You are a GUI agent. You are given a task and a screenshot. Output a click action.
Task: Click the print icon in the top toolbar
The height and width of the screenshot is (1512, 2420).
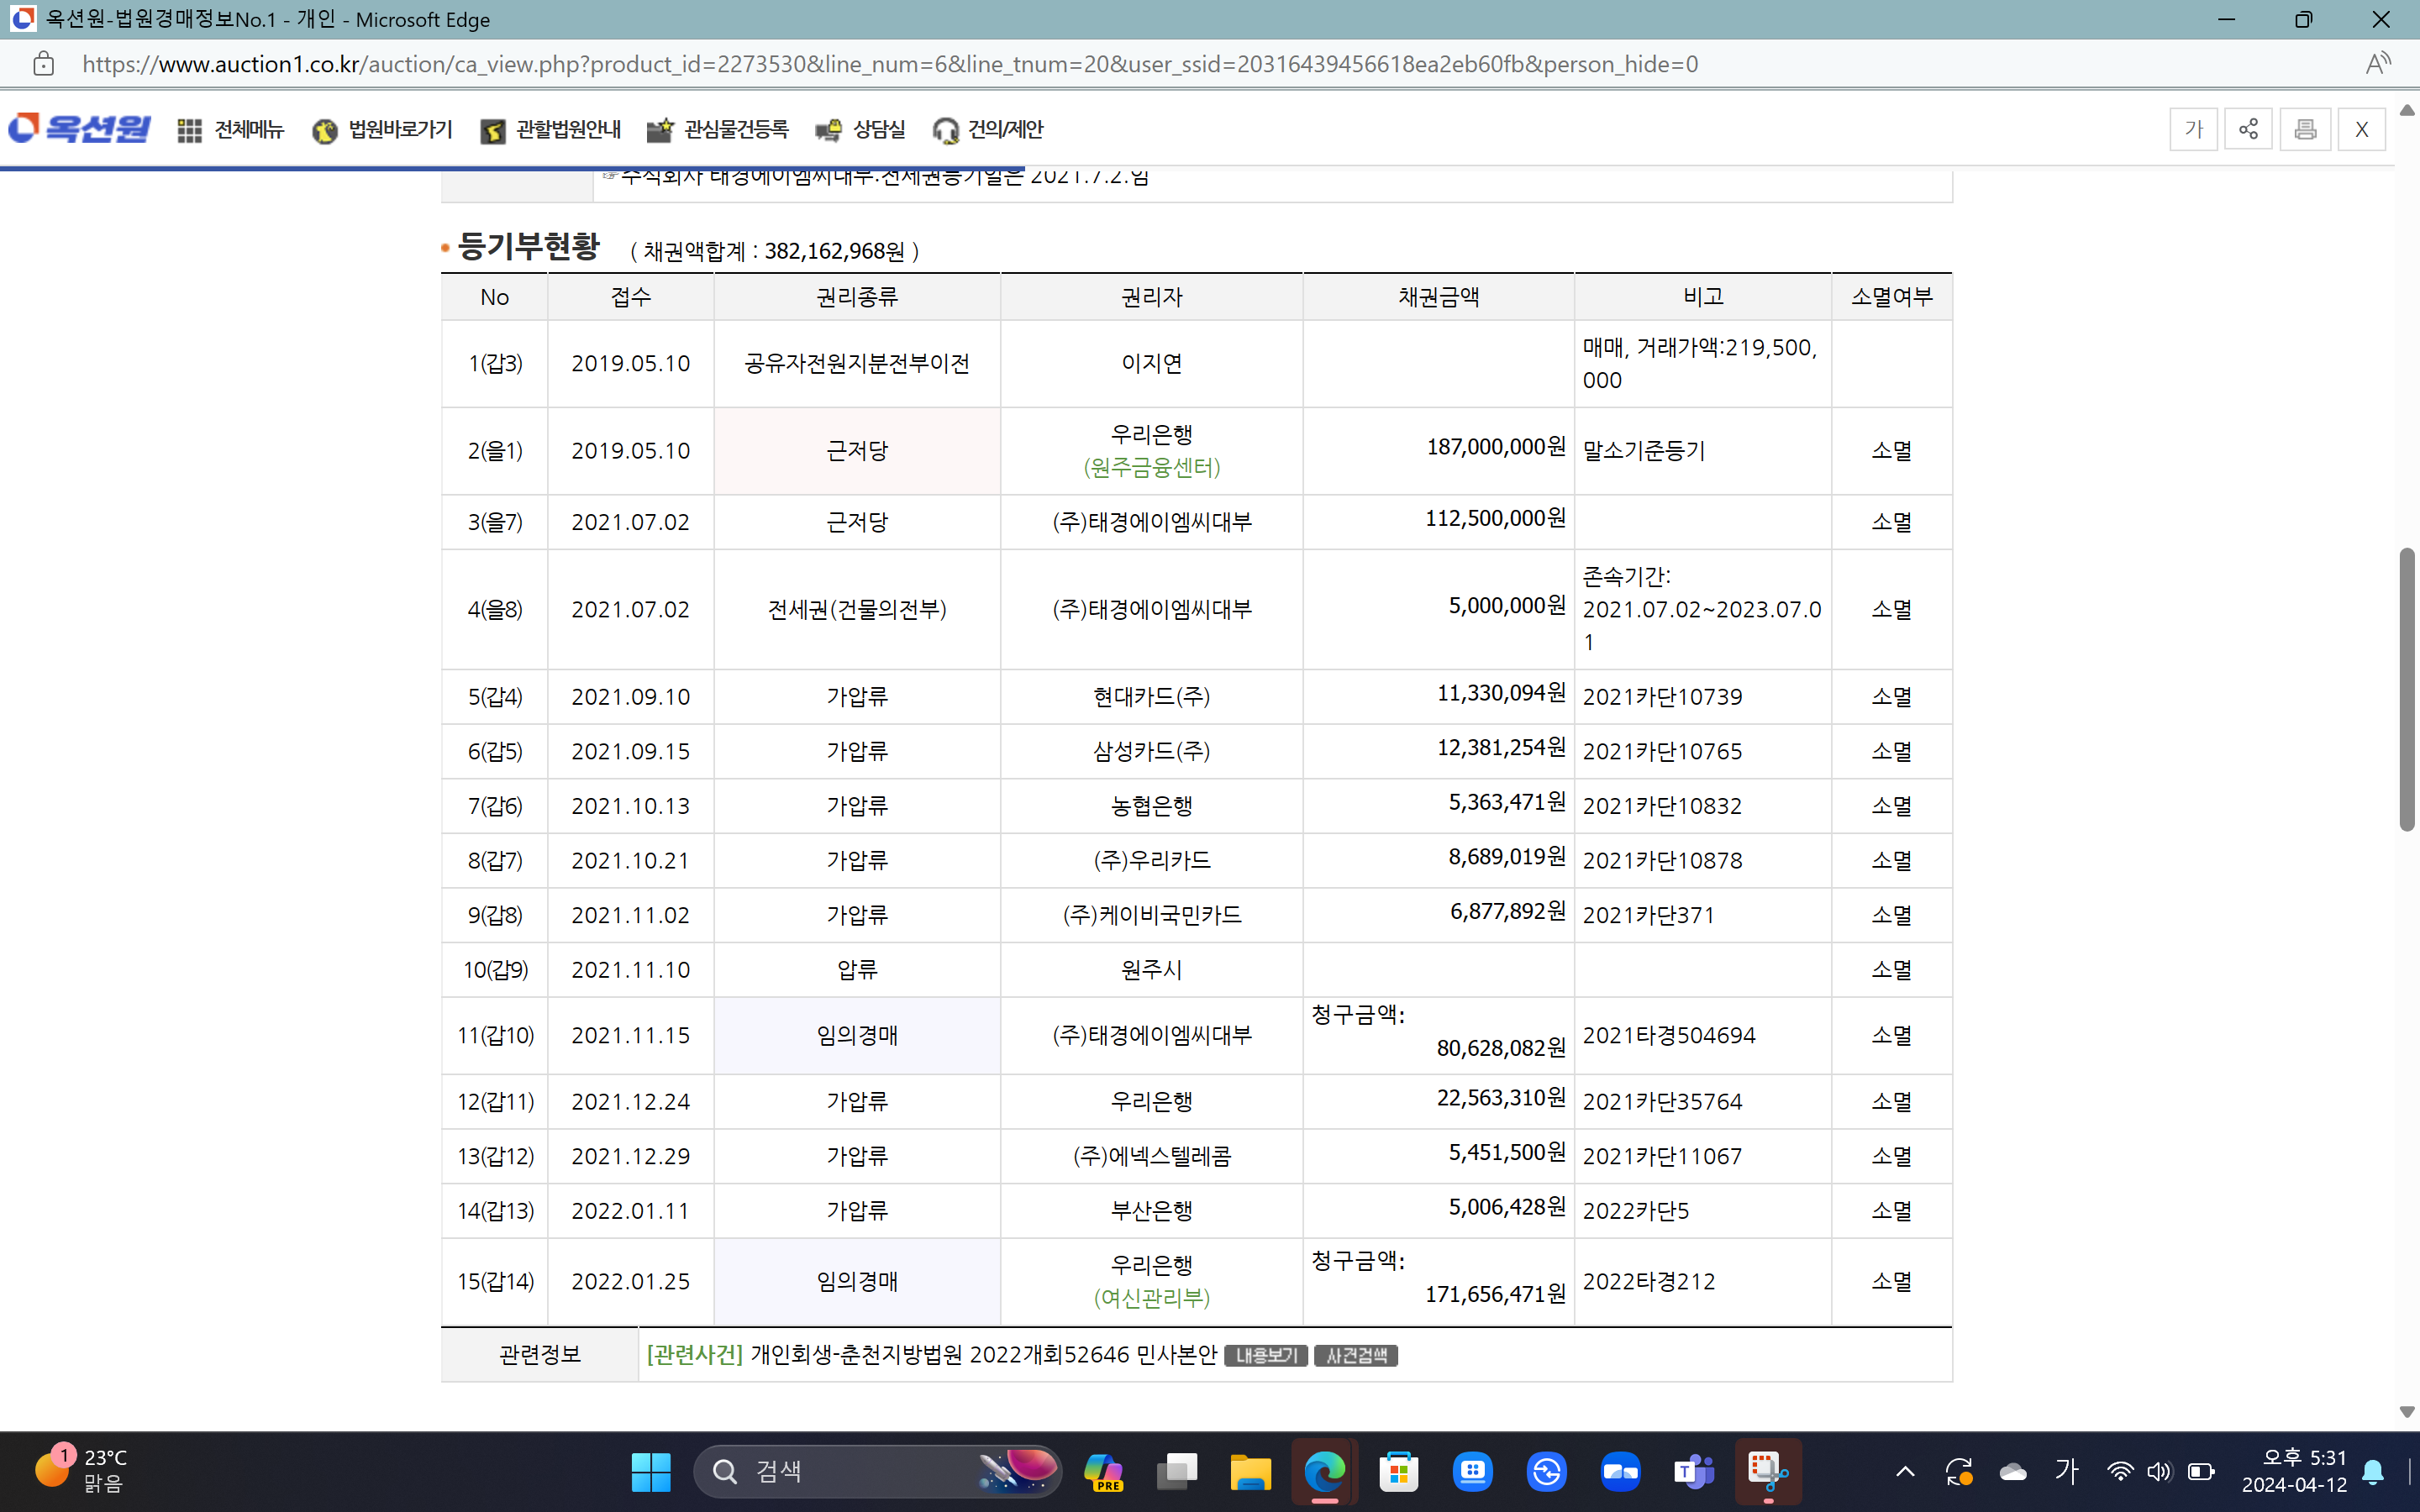pos(2305,129)
